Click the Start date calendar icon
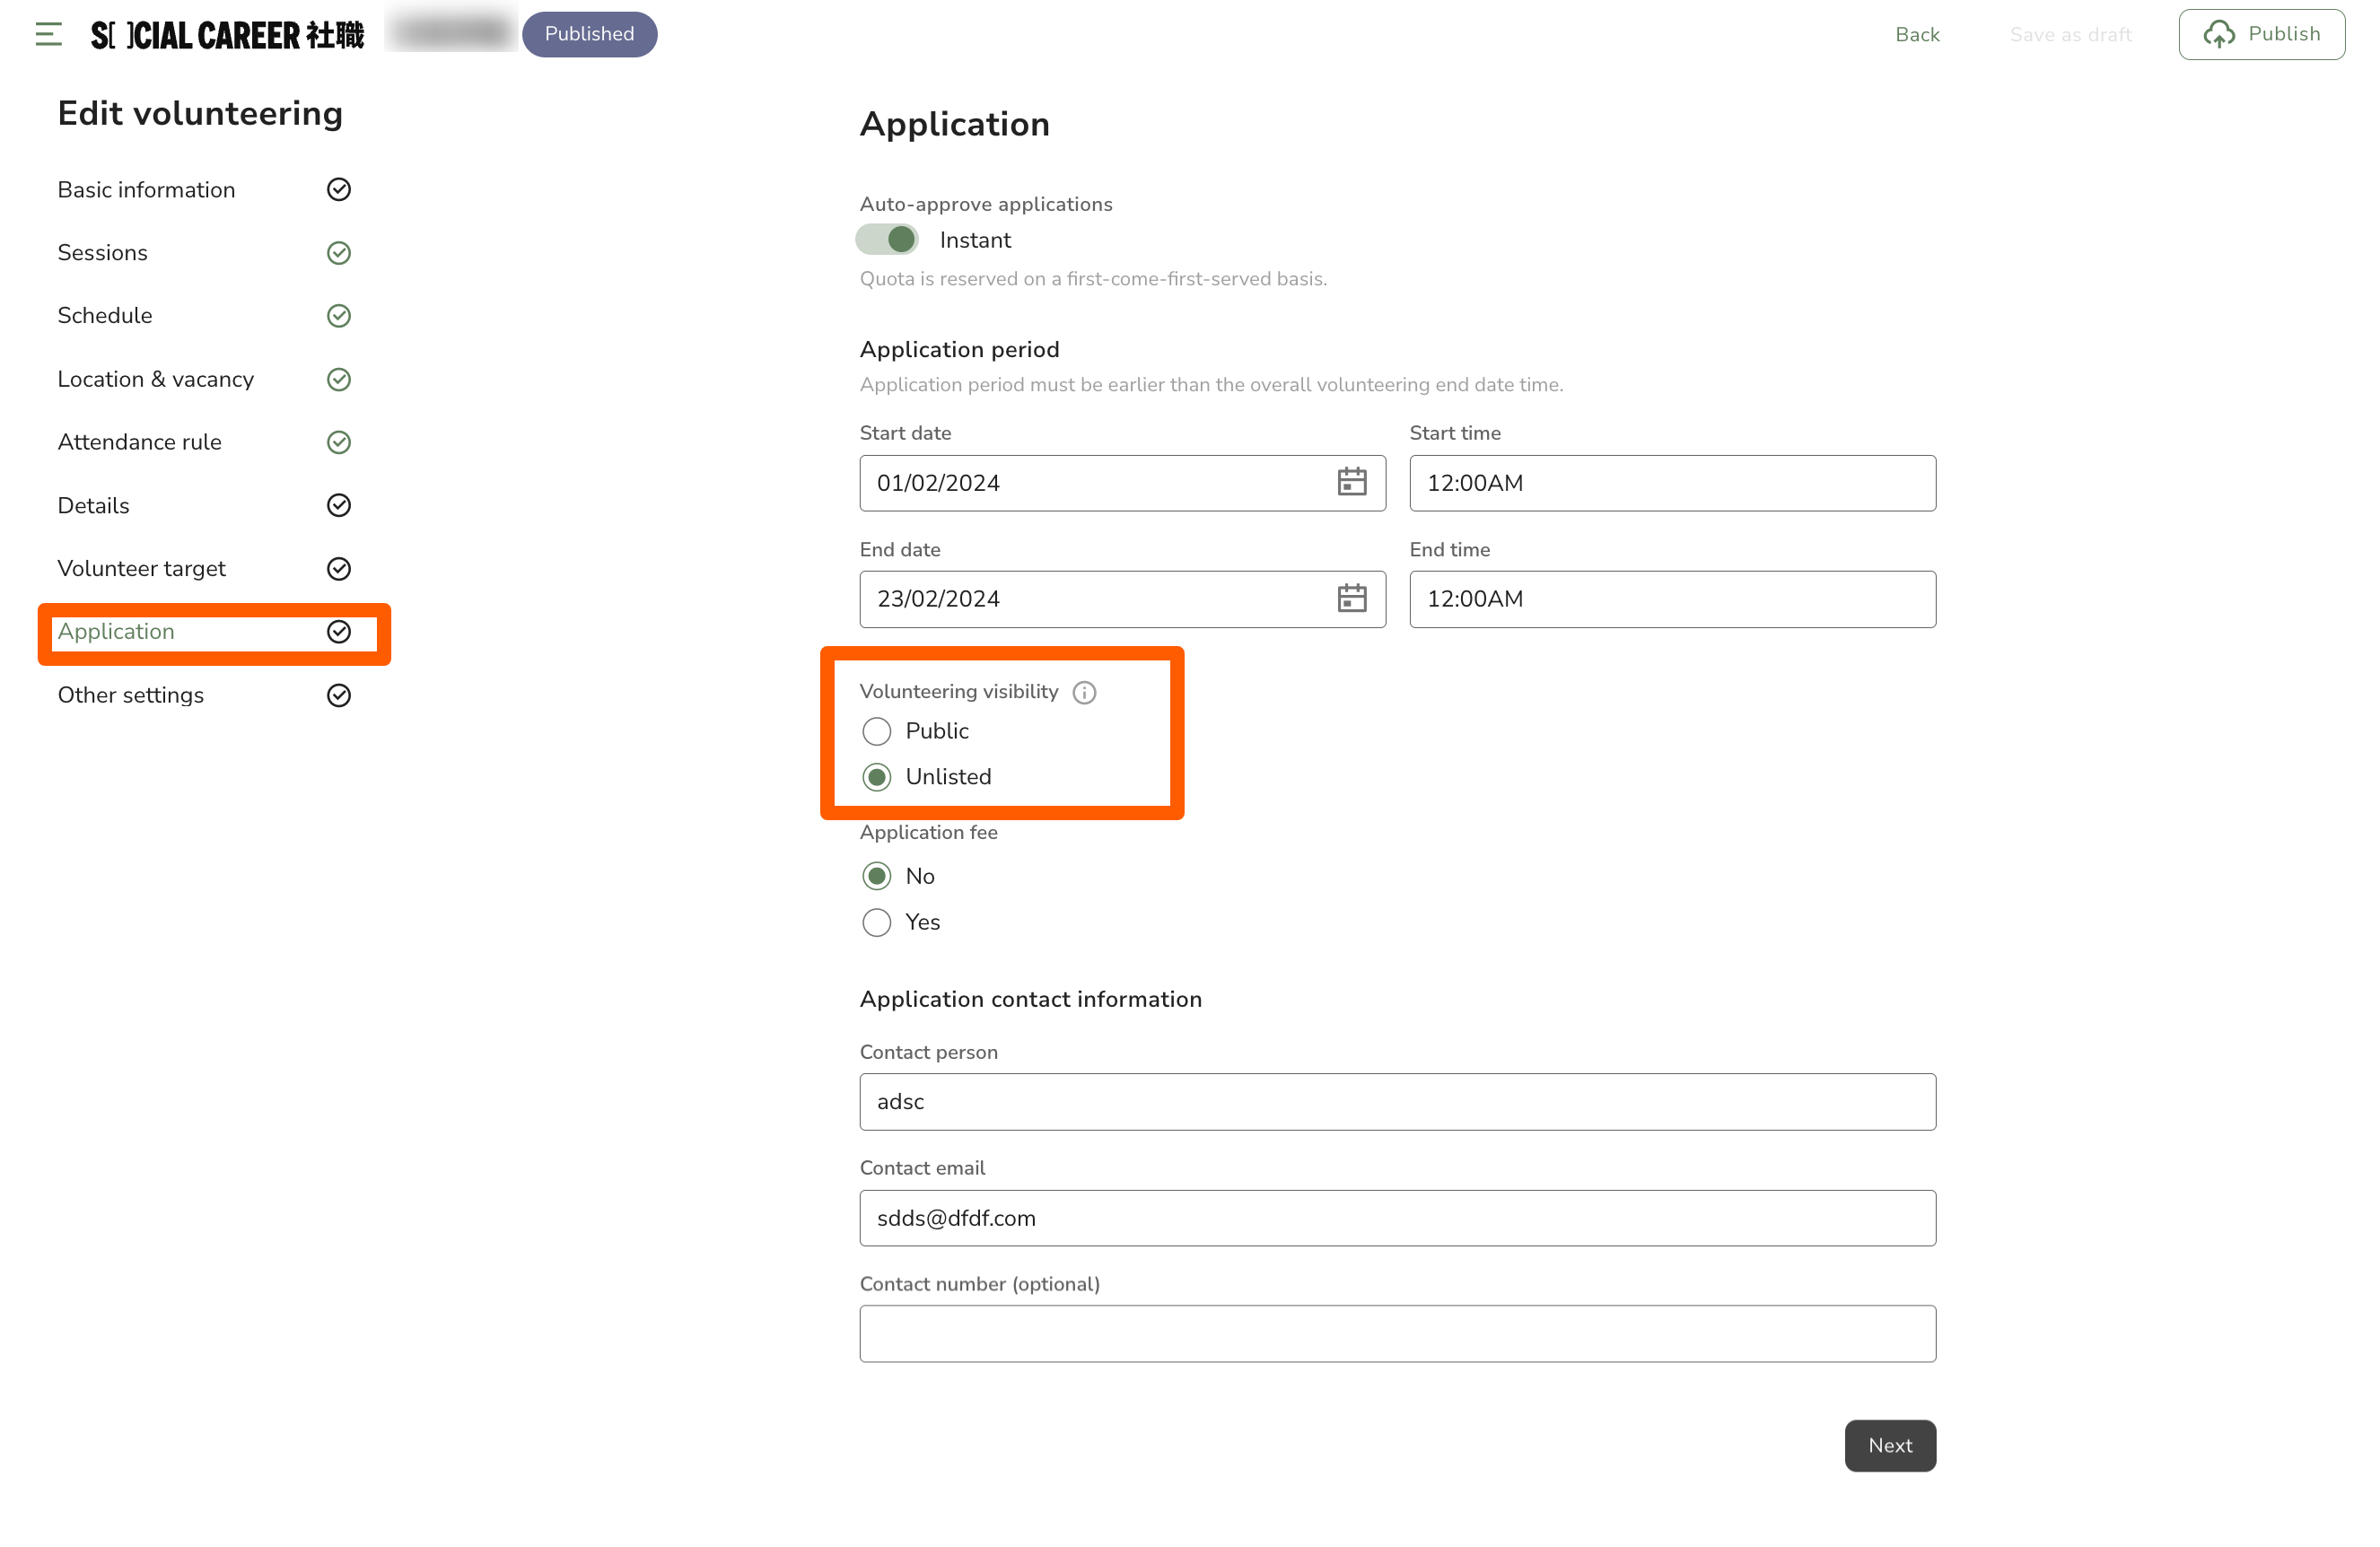Viewport: 2380px width, 1547px height. (1351, 483)
